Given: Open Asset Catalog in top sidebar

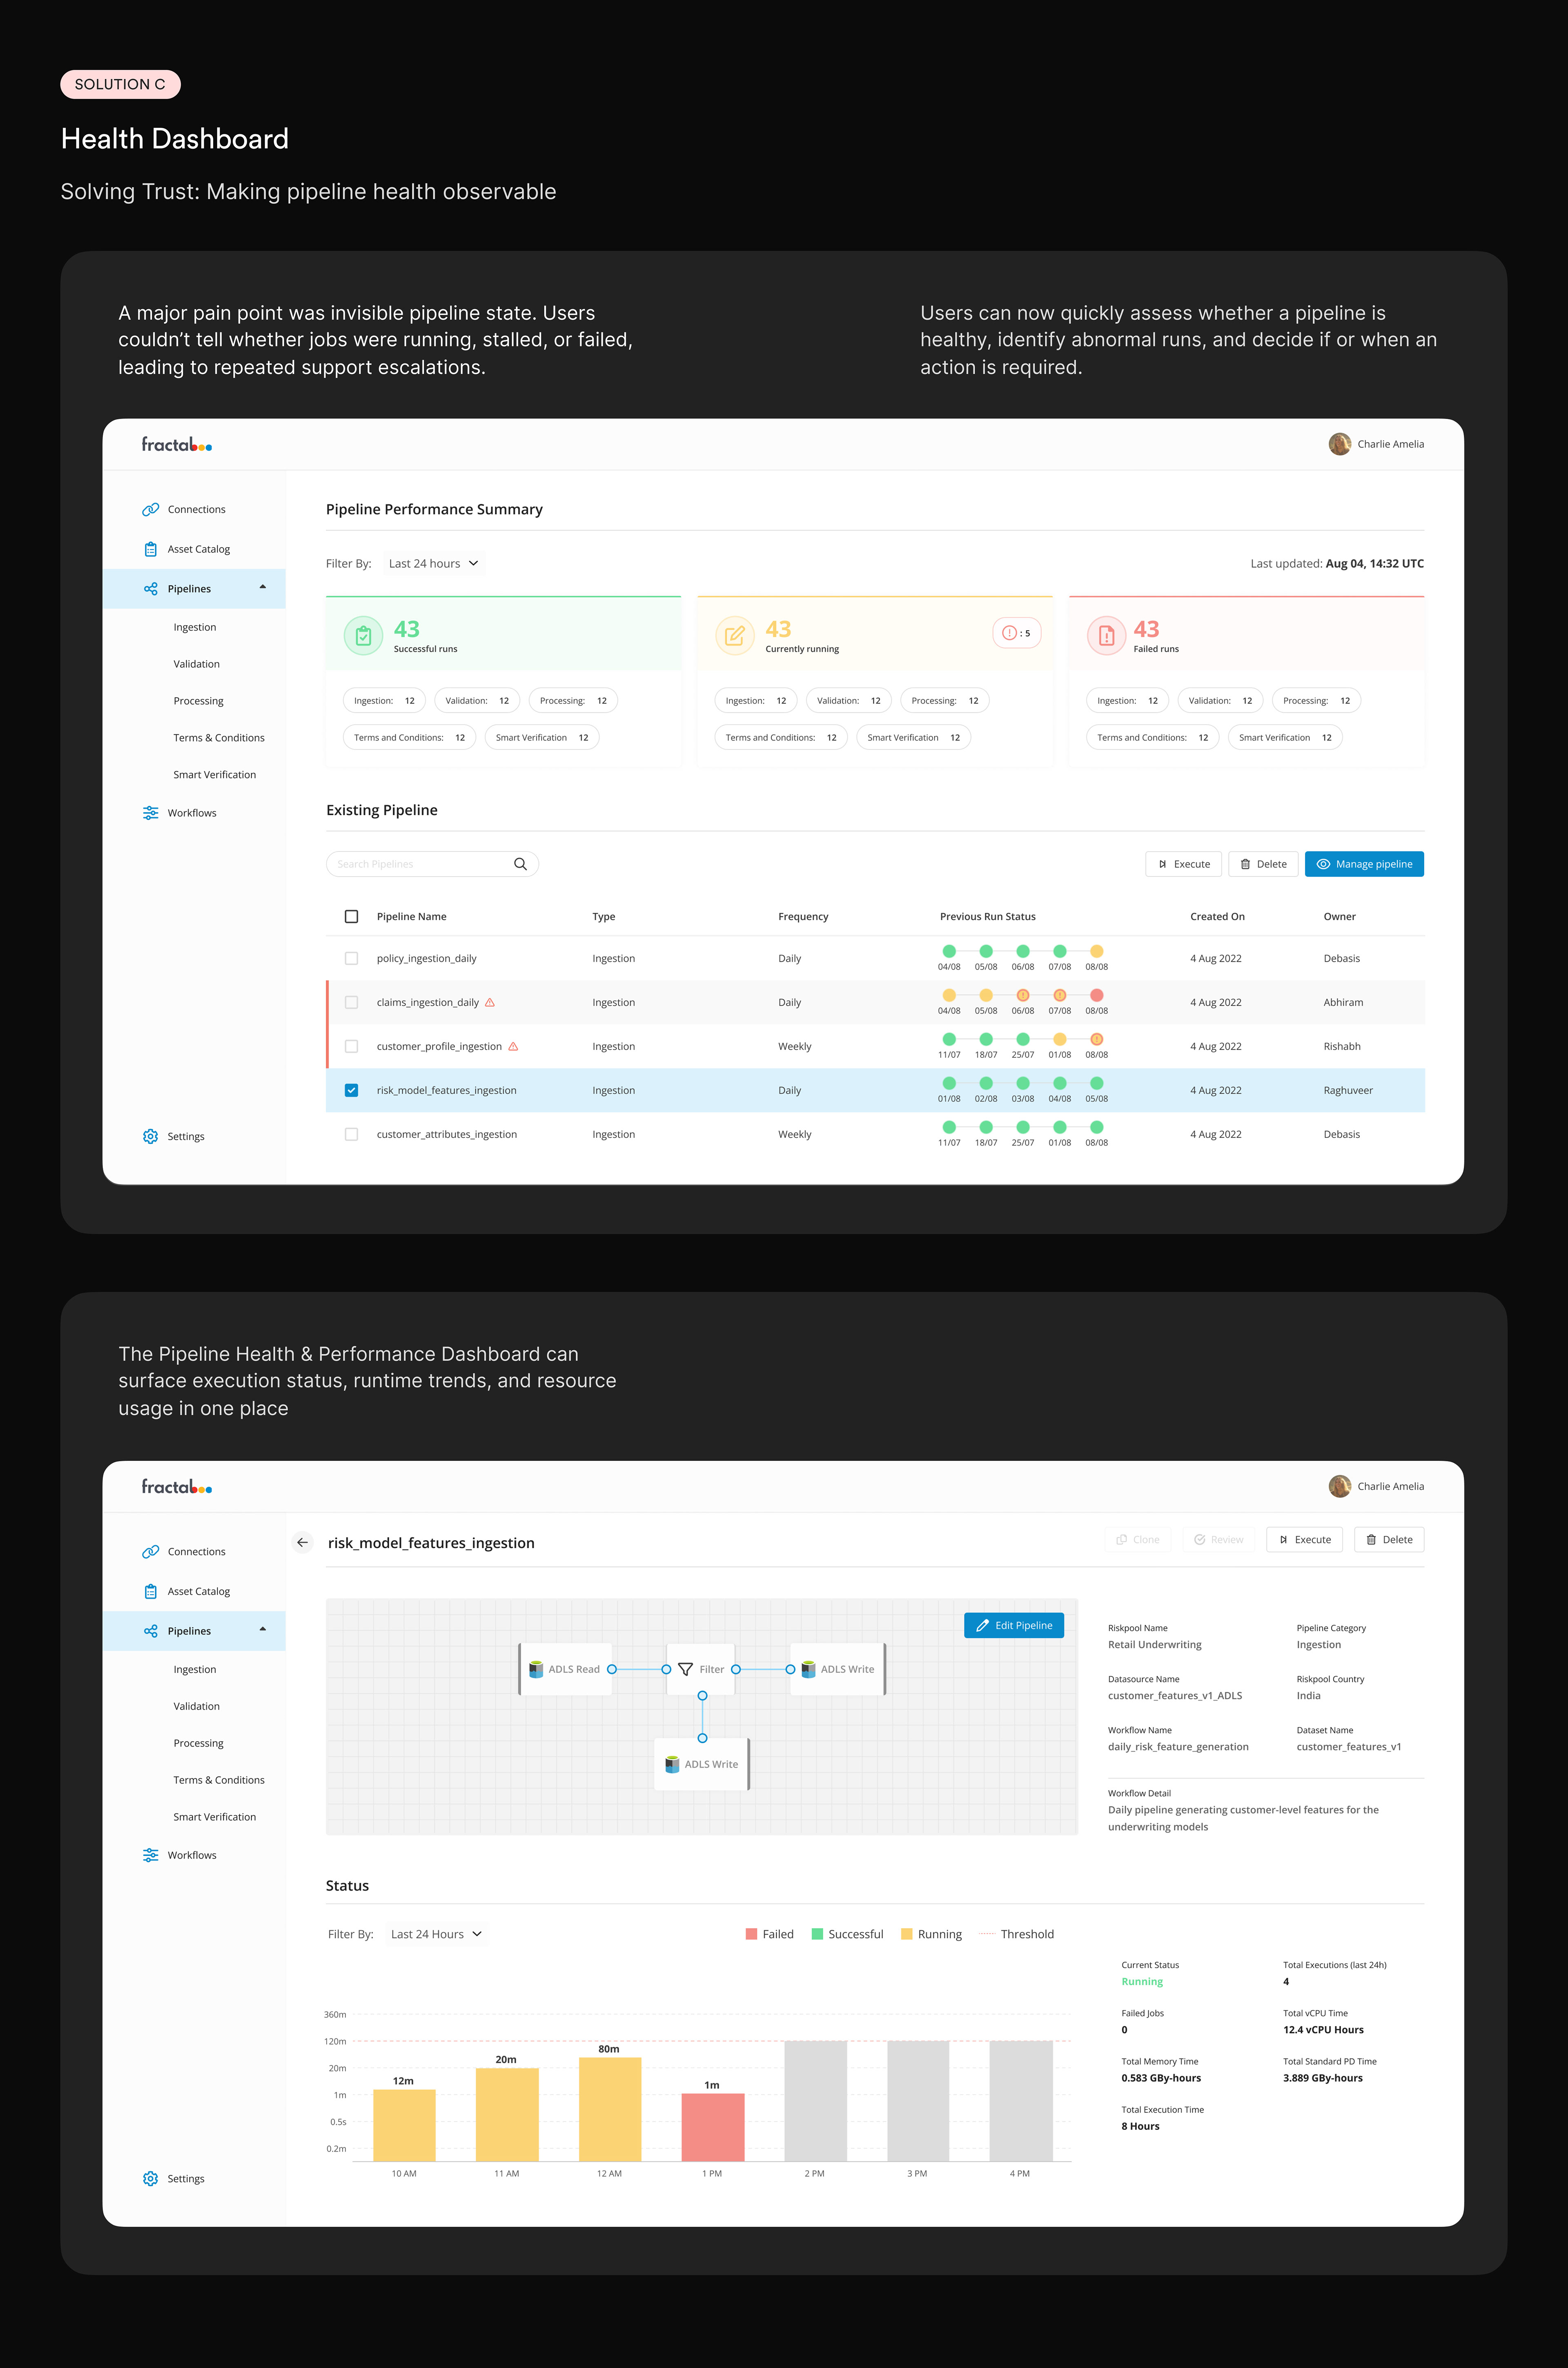Looking at the screenshot, I should point(198,549).
